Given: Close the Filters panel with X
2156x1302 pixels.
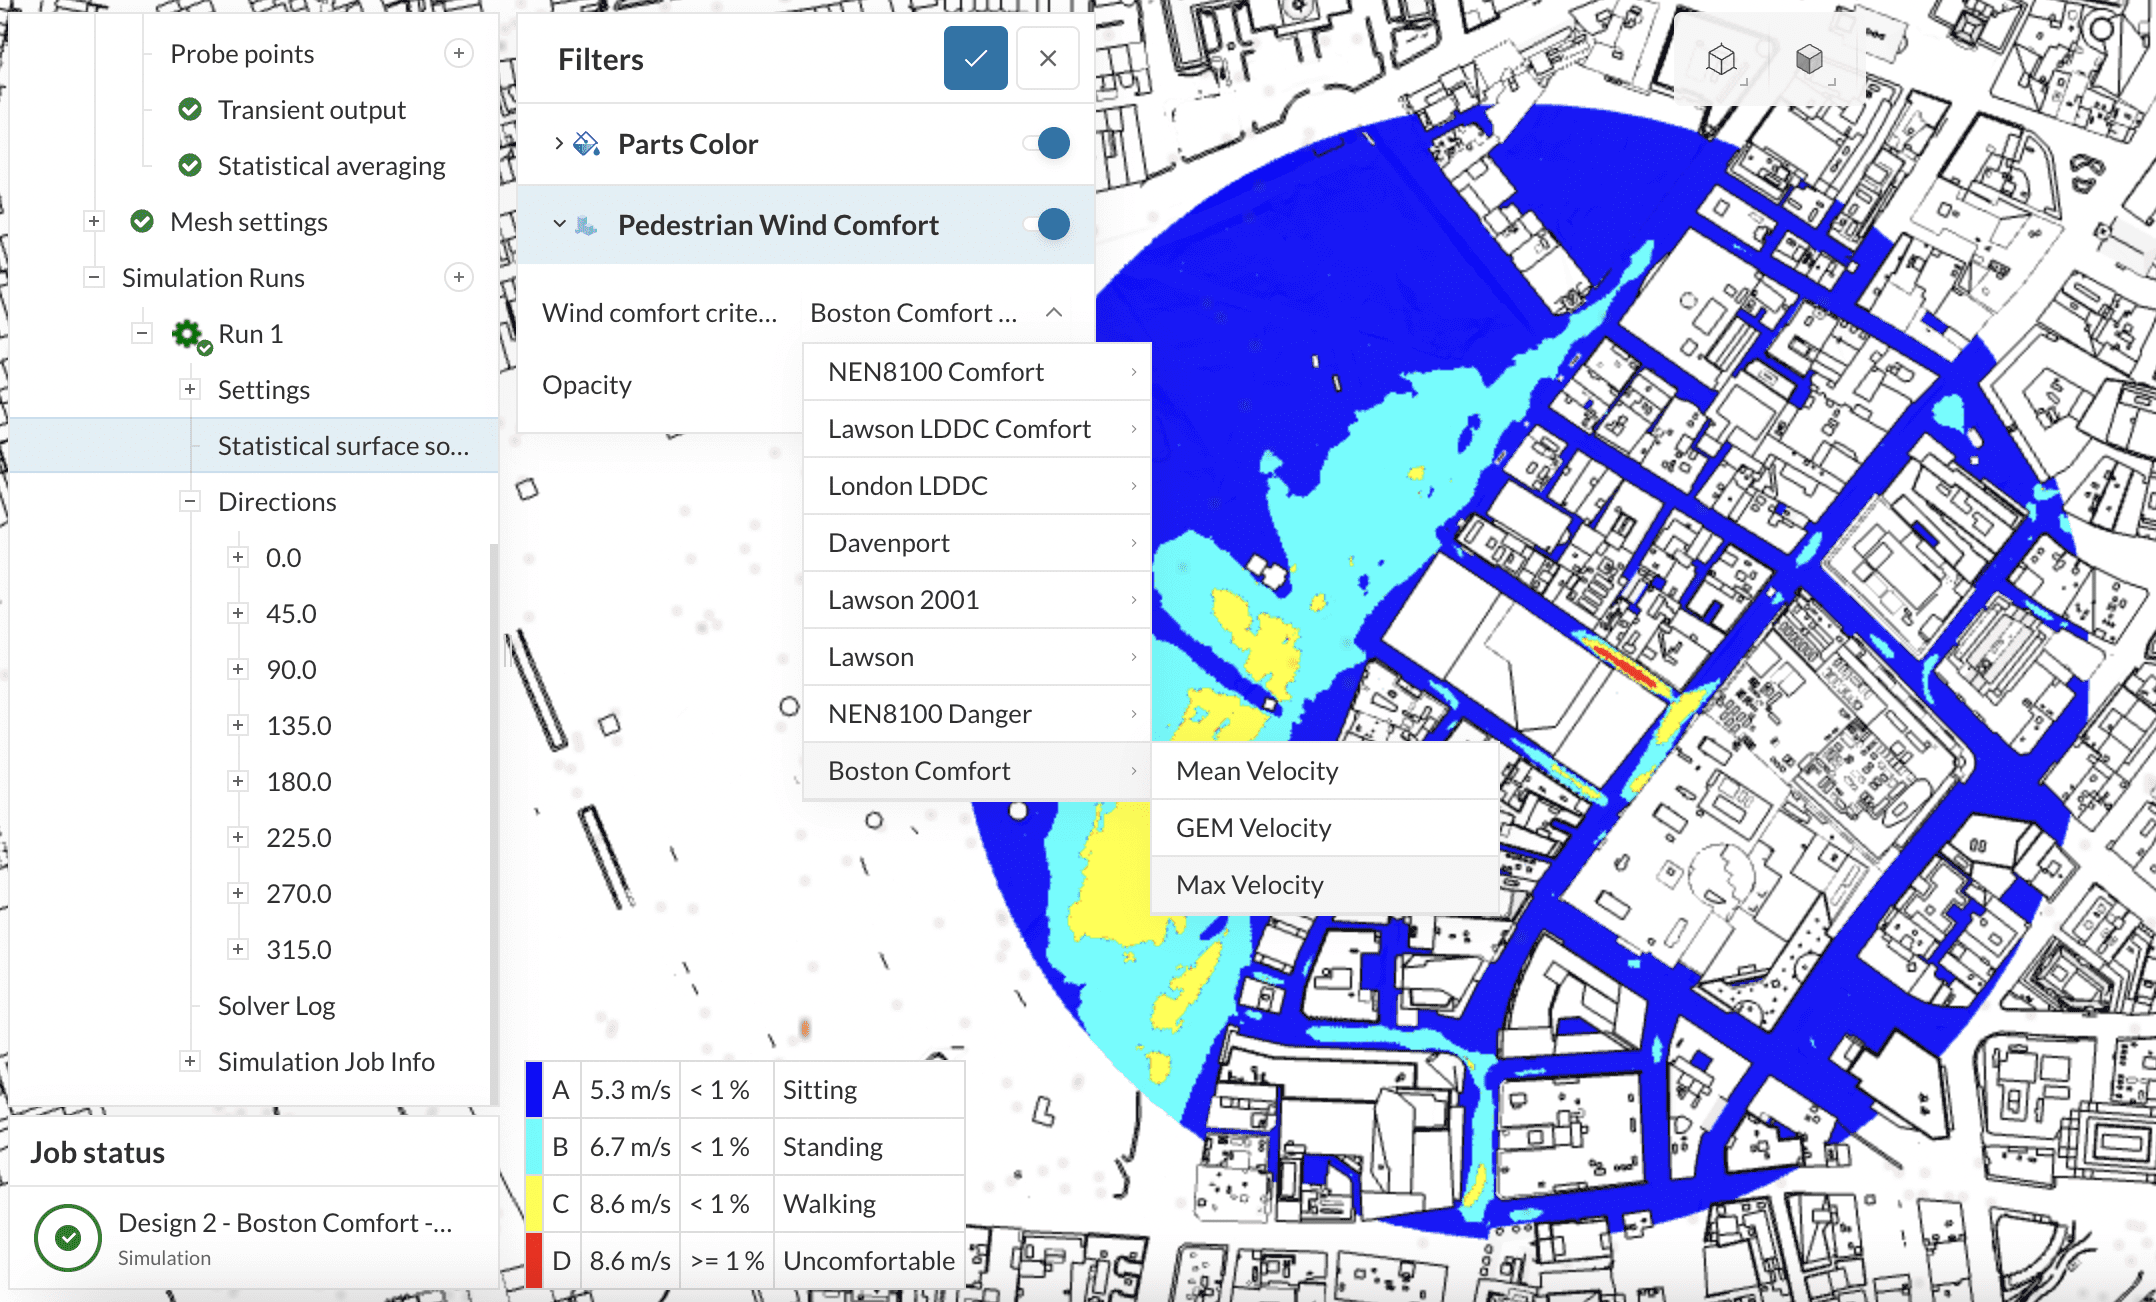Looking at the screenshot, I should pos(1047,59).
